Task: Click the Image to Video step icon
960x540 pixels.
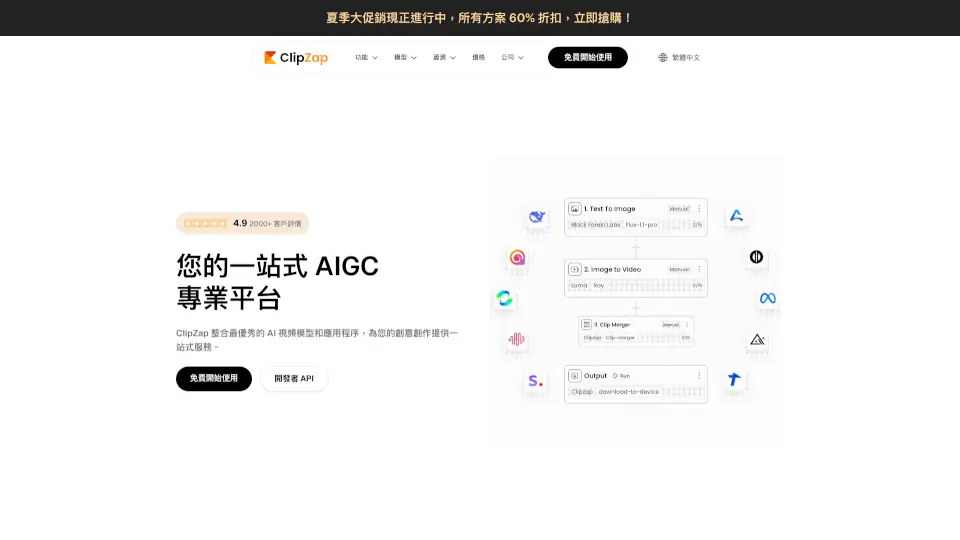Action: [575, 269]
